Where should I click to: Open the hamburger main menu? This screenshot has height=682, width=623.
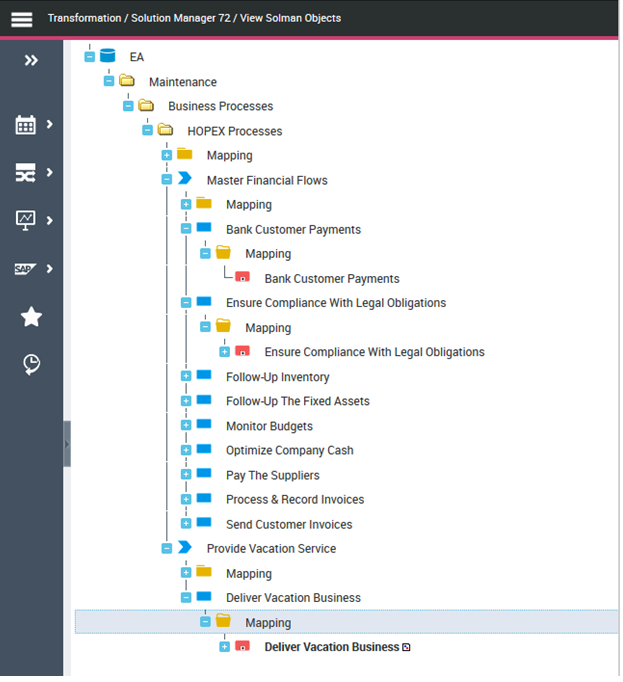coord(21,19)
